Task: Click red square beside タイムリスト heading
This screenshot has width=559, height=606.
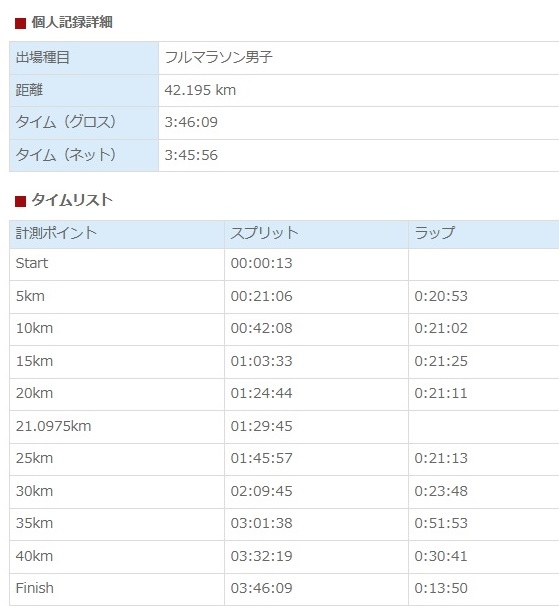Action: (20, 201)
